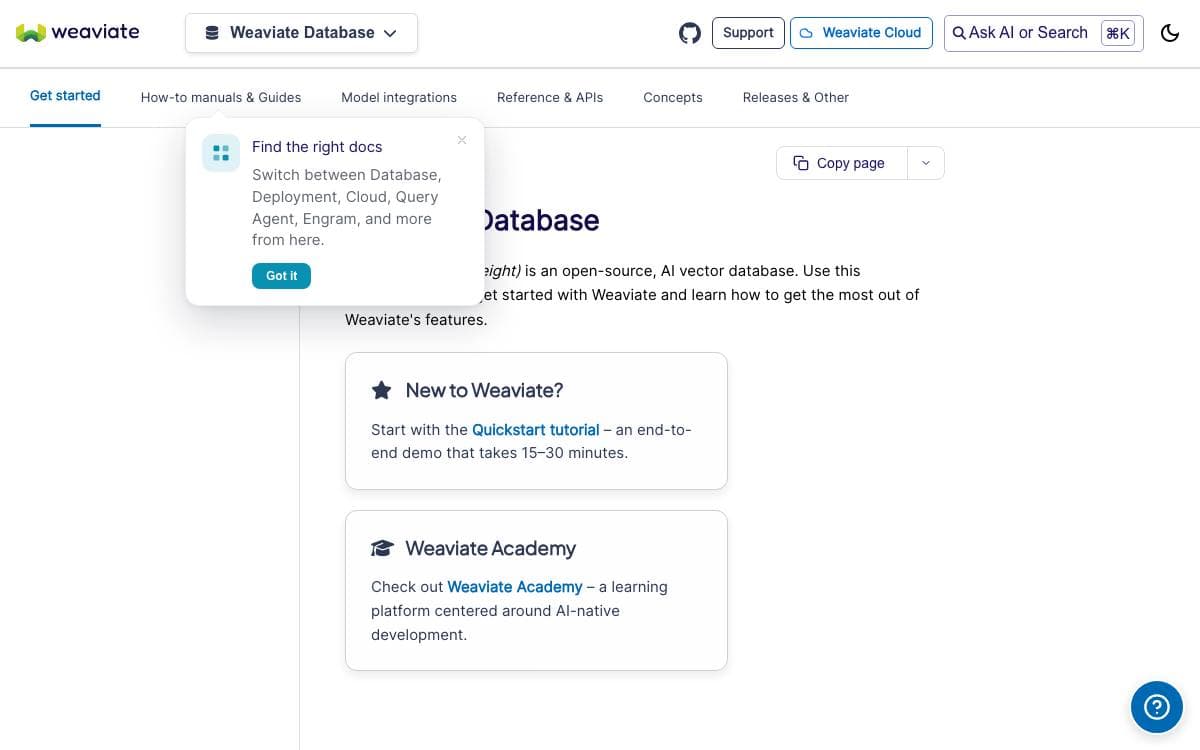Click the New to Weaviate? heading
Viewport: 1200px width, 750px height.
(x=484, y=390)
